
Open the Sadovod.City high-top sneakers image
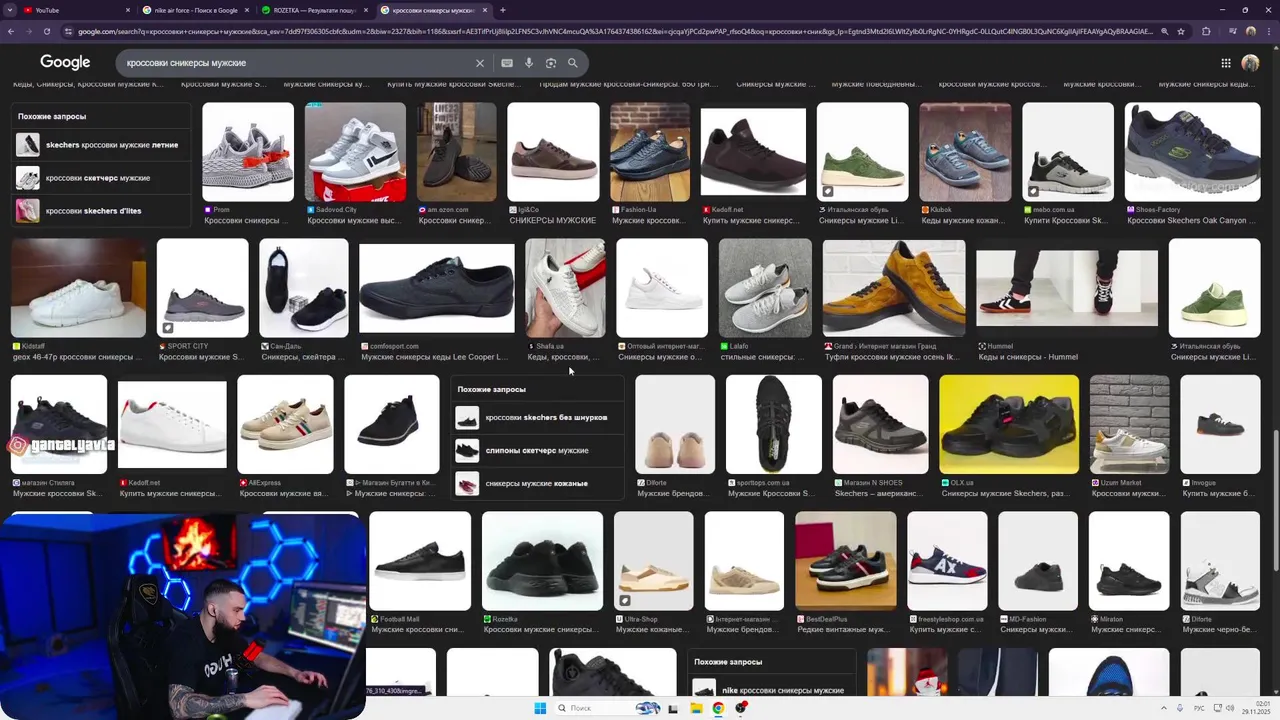point(355,152)
